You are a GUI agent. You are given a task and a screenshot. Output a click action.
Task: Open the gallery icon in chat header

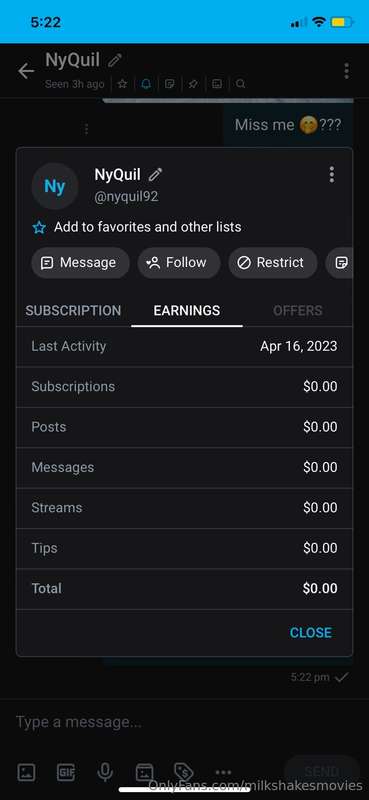[x=217, y=84]
